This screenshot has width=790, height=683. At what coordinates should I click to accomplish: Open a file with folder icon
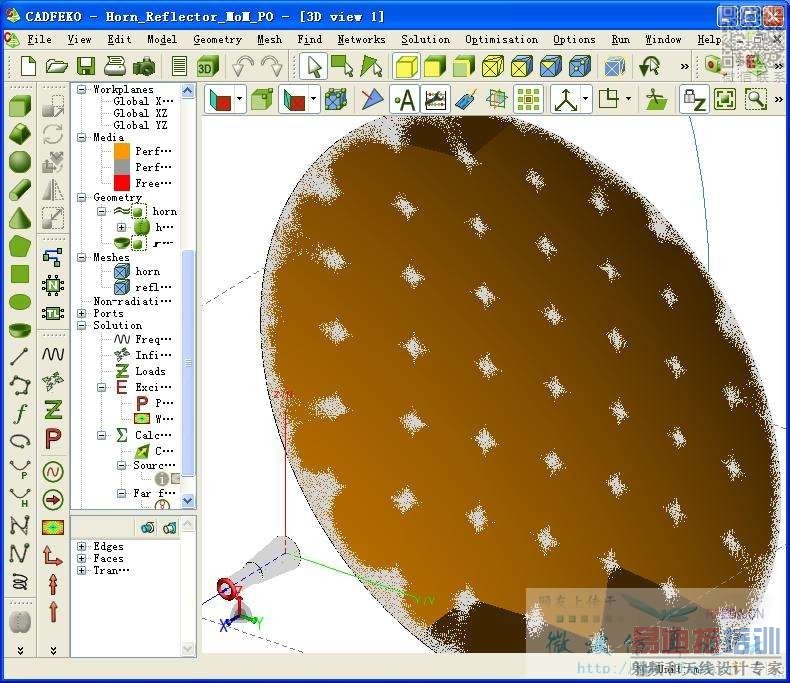(56, 66)
